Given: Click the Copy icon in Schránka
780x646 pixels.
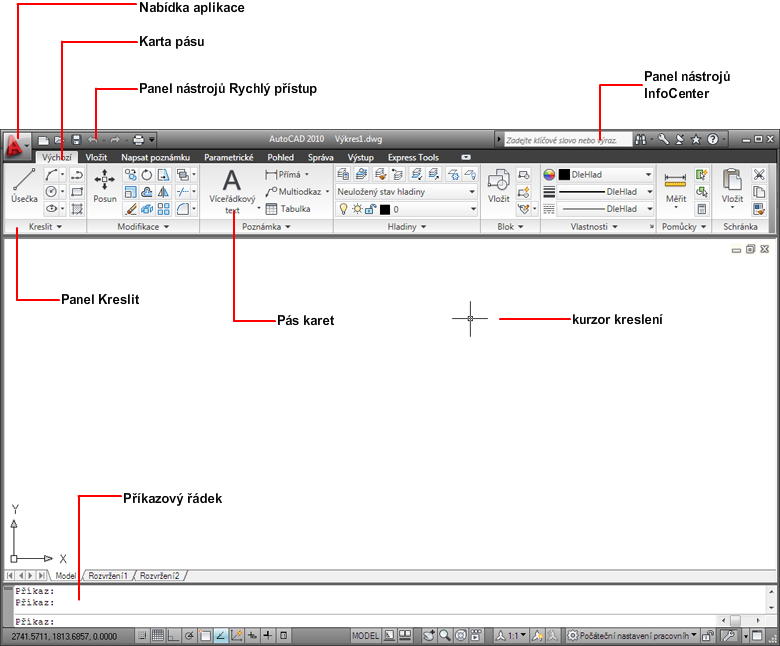Looking at the screenshot, I should 759,192.
